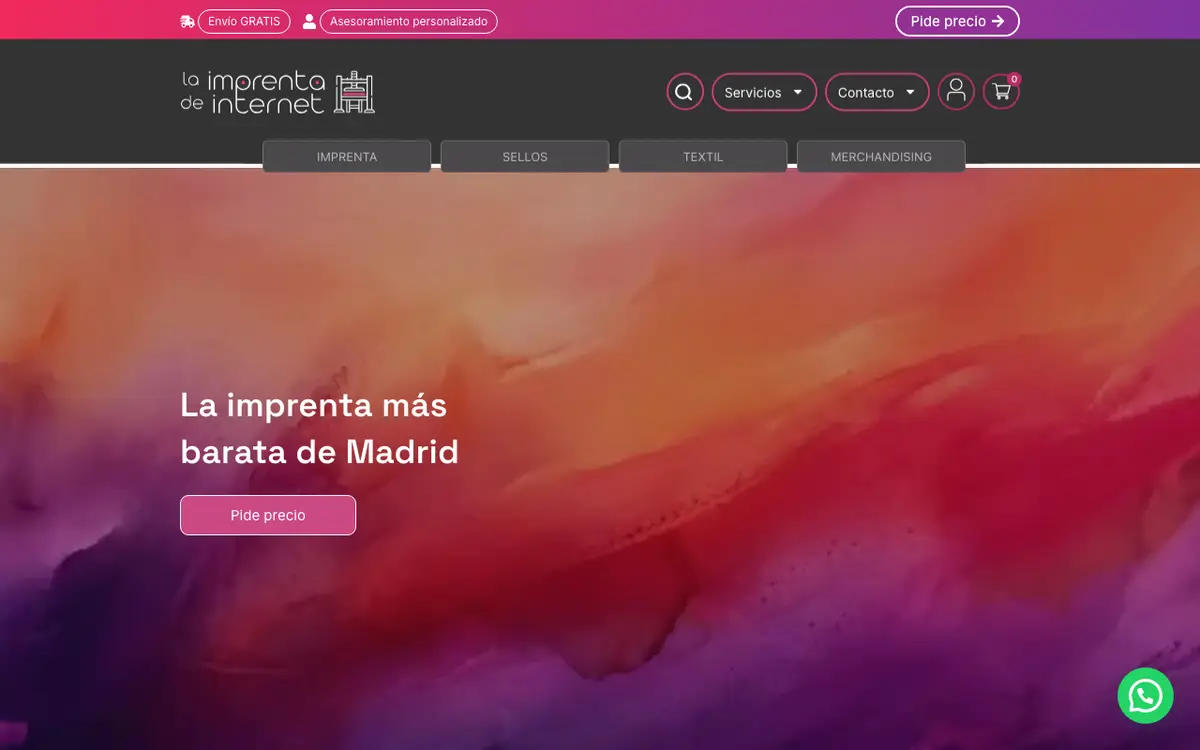Click La Imprenta de Internet logo
This screenshot has width=1200, height=750.
pos(278,92)
